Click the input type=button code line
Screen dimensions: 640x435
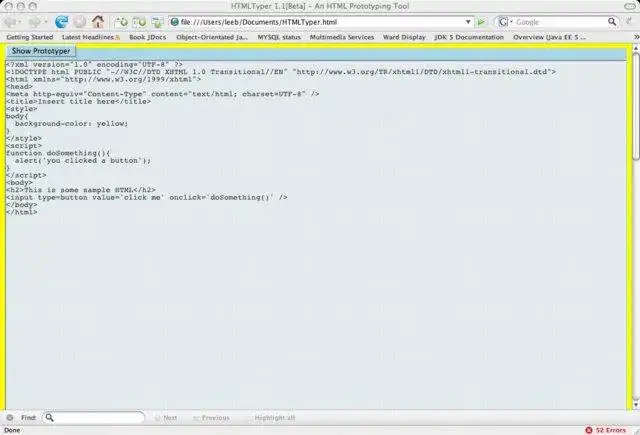(147, 198)
